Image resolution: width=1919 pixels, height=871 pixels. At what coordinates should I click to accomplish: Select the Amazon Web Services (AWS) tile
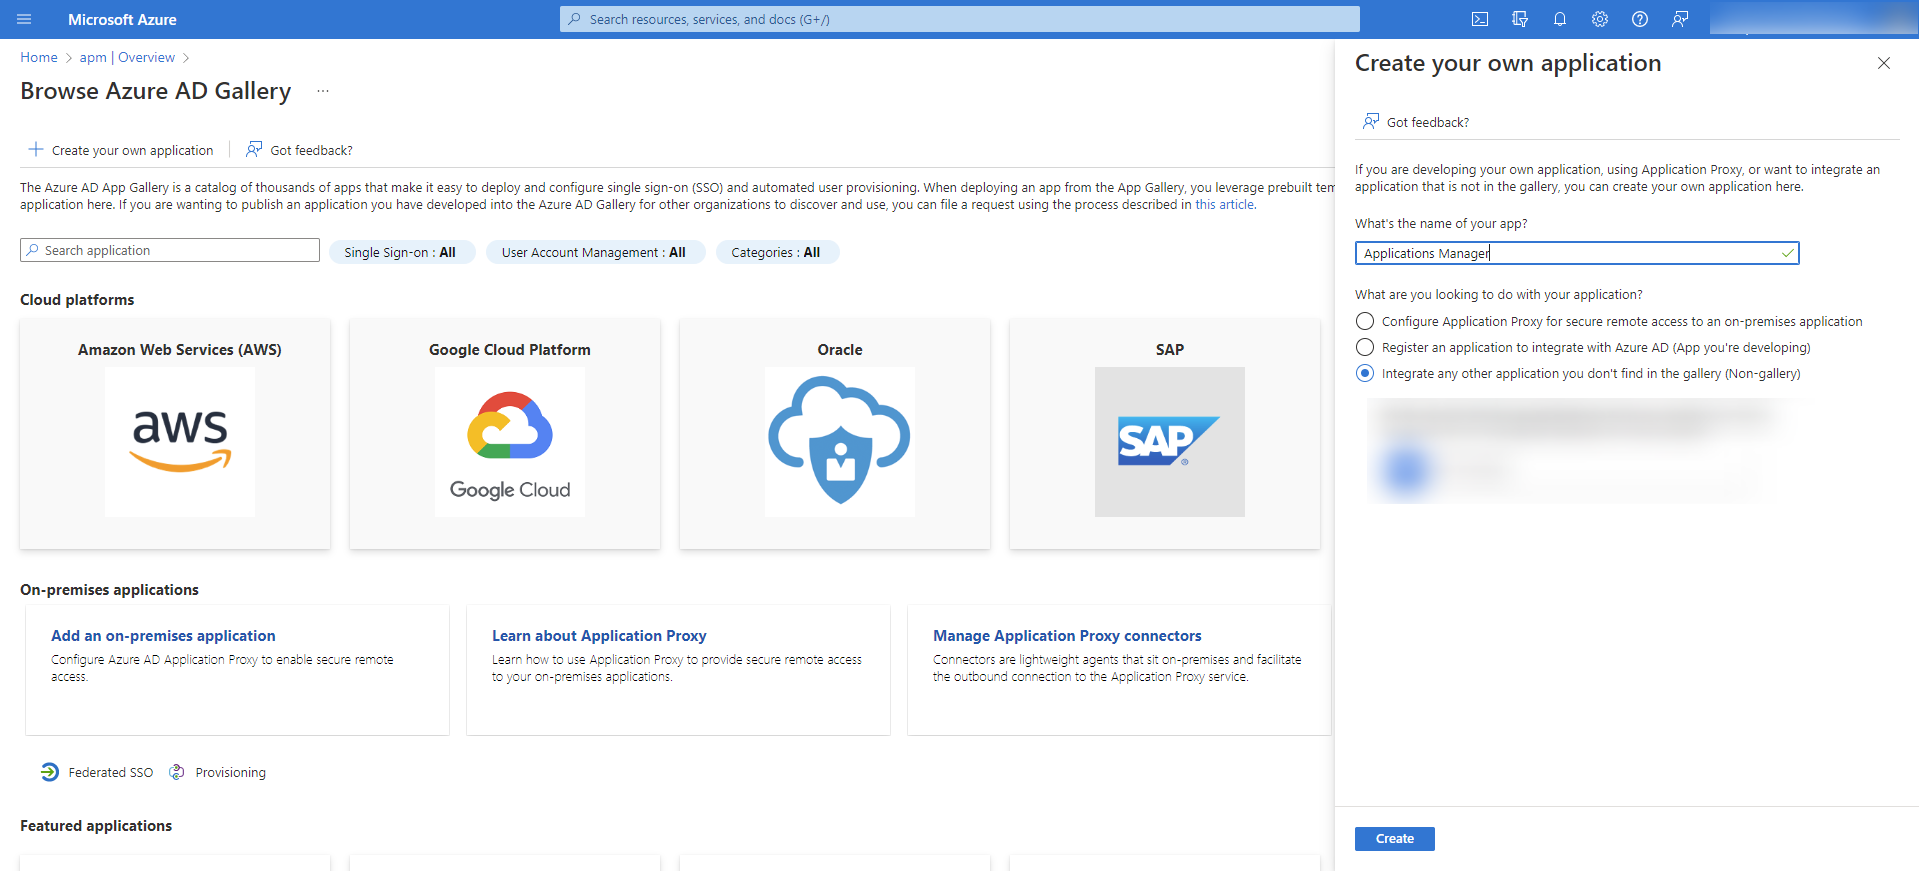(175, 433)
